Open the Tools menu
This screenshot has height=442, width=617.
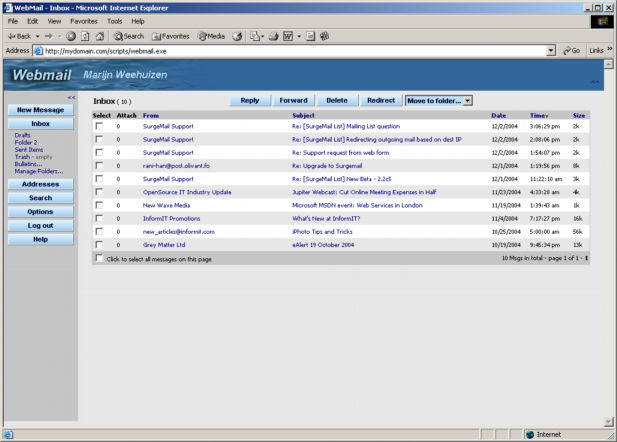click(x=115, y=21)
